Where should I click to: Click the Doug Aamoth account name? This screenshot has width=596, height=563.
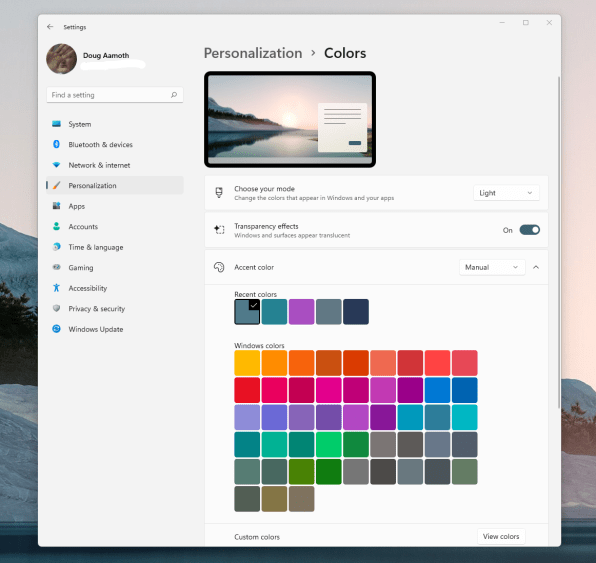coord(106,56)
